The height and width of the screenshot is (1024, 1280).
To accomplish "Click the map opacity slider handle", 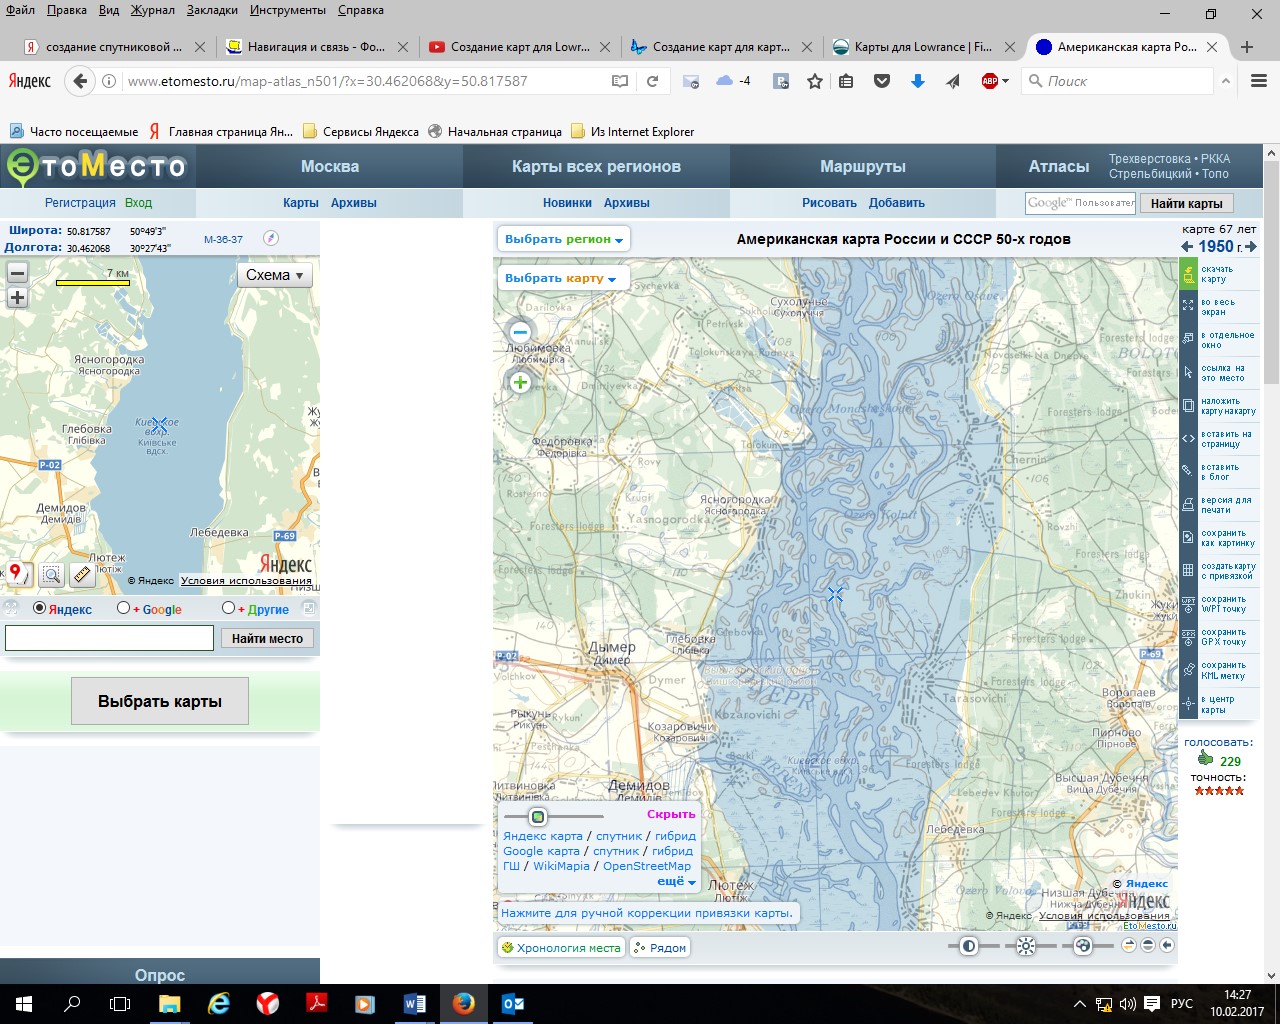I will point(538,816).
